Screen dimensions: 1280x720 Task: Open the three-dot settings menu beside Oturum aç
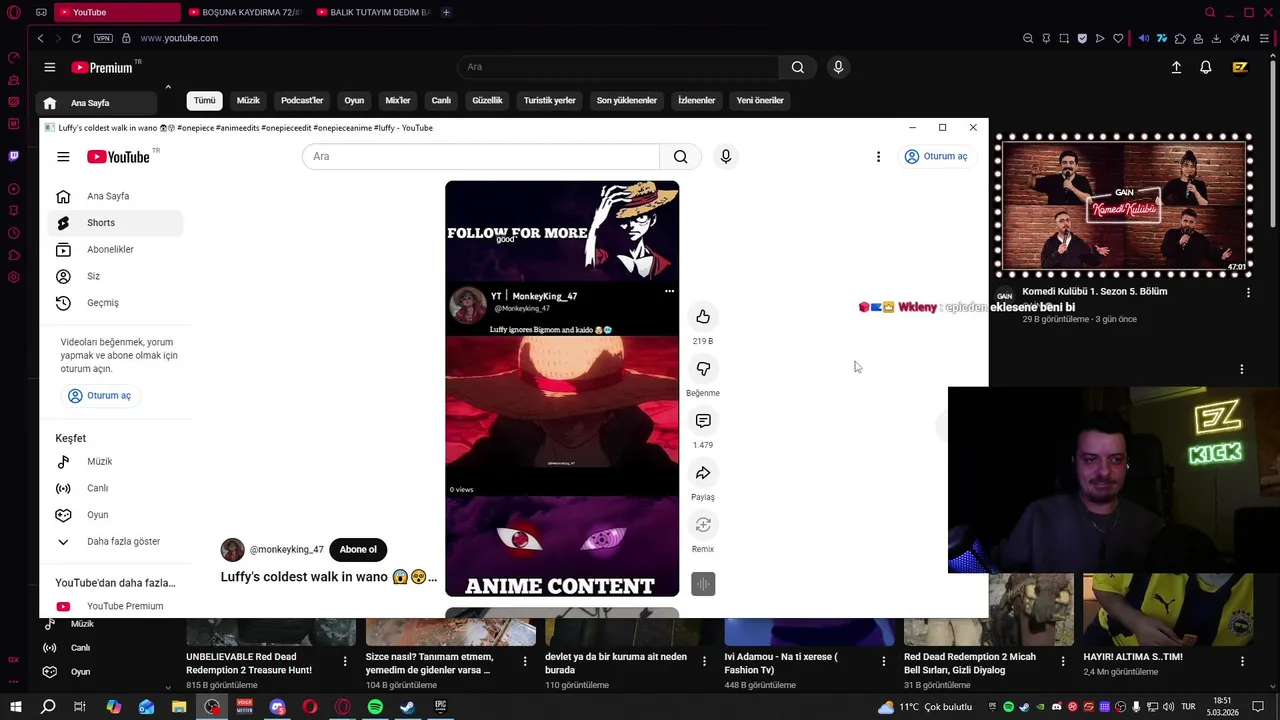(x=878, y=156)
